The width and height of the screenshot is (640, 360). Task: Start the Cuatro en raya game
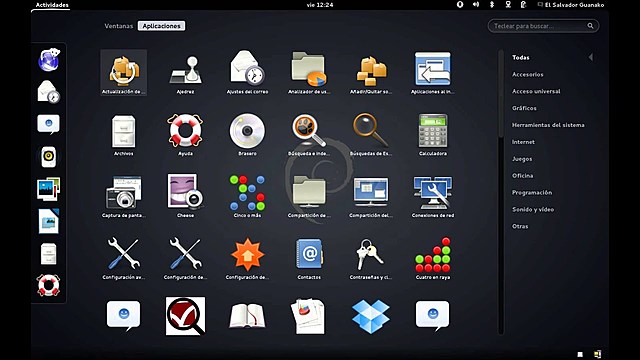433,258
